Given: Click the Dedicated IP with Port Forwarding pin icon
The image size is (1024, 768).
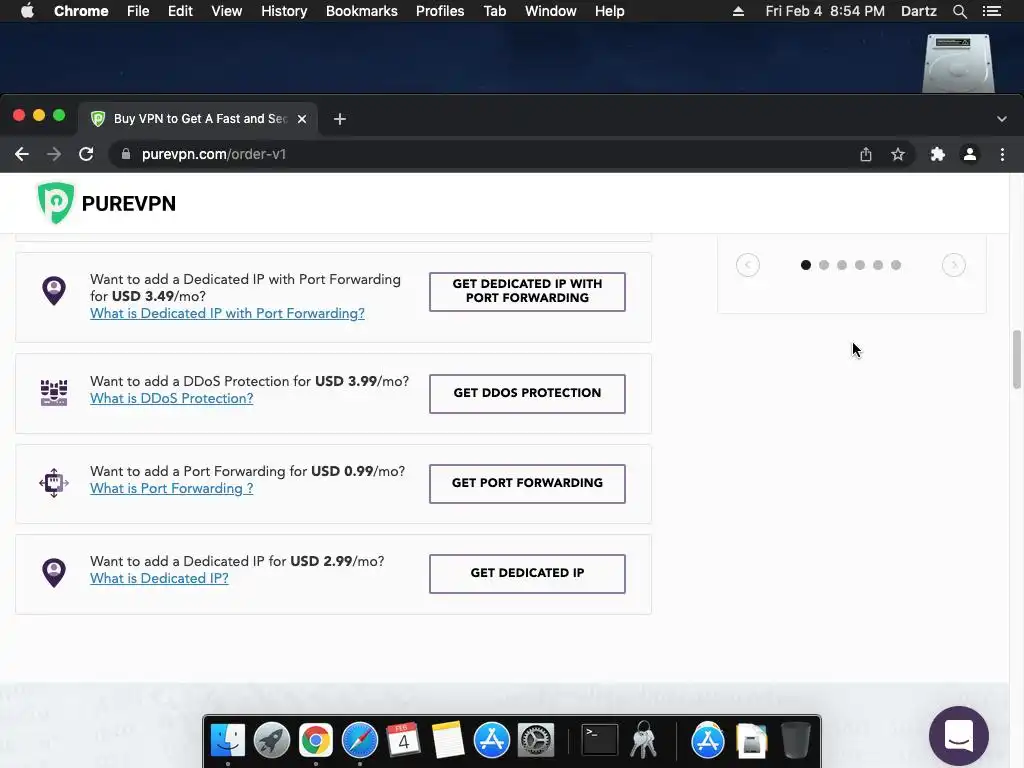Looking at the screenshot, I should tap(54, 291).
